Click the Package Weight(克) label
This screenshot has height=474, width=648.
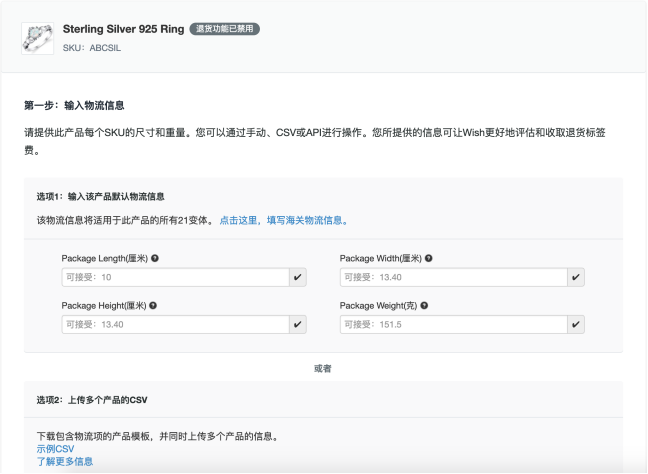coord(378,306)
